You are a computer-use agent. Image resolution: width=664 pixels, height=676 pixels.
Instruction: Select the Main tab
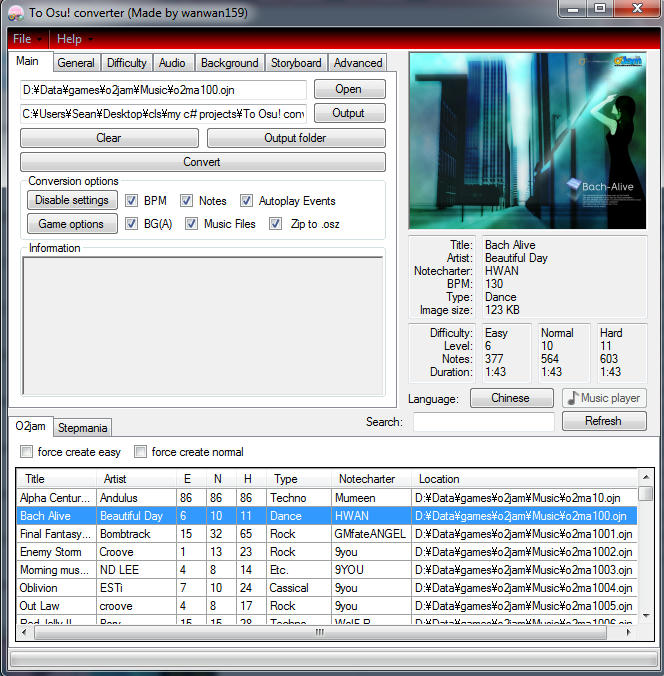(28, 61)
